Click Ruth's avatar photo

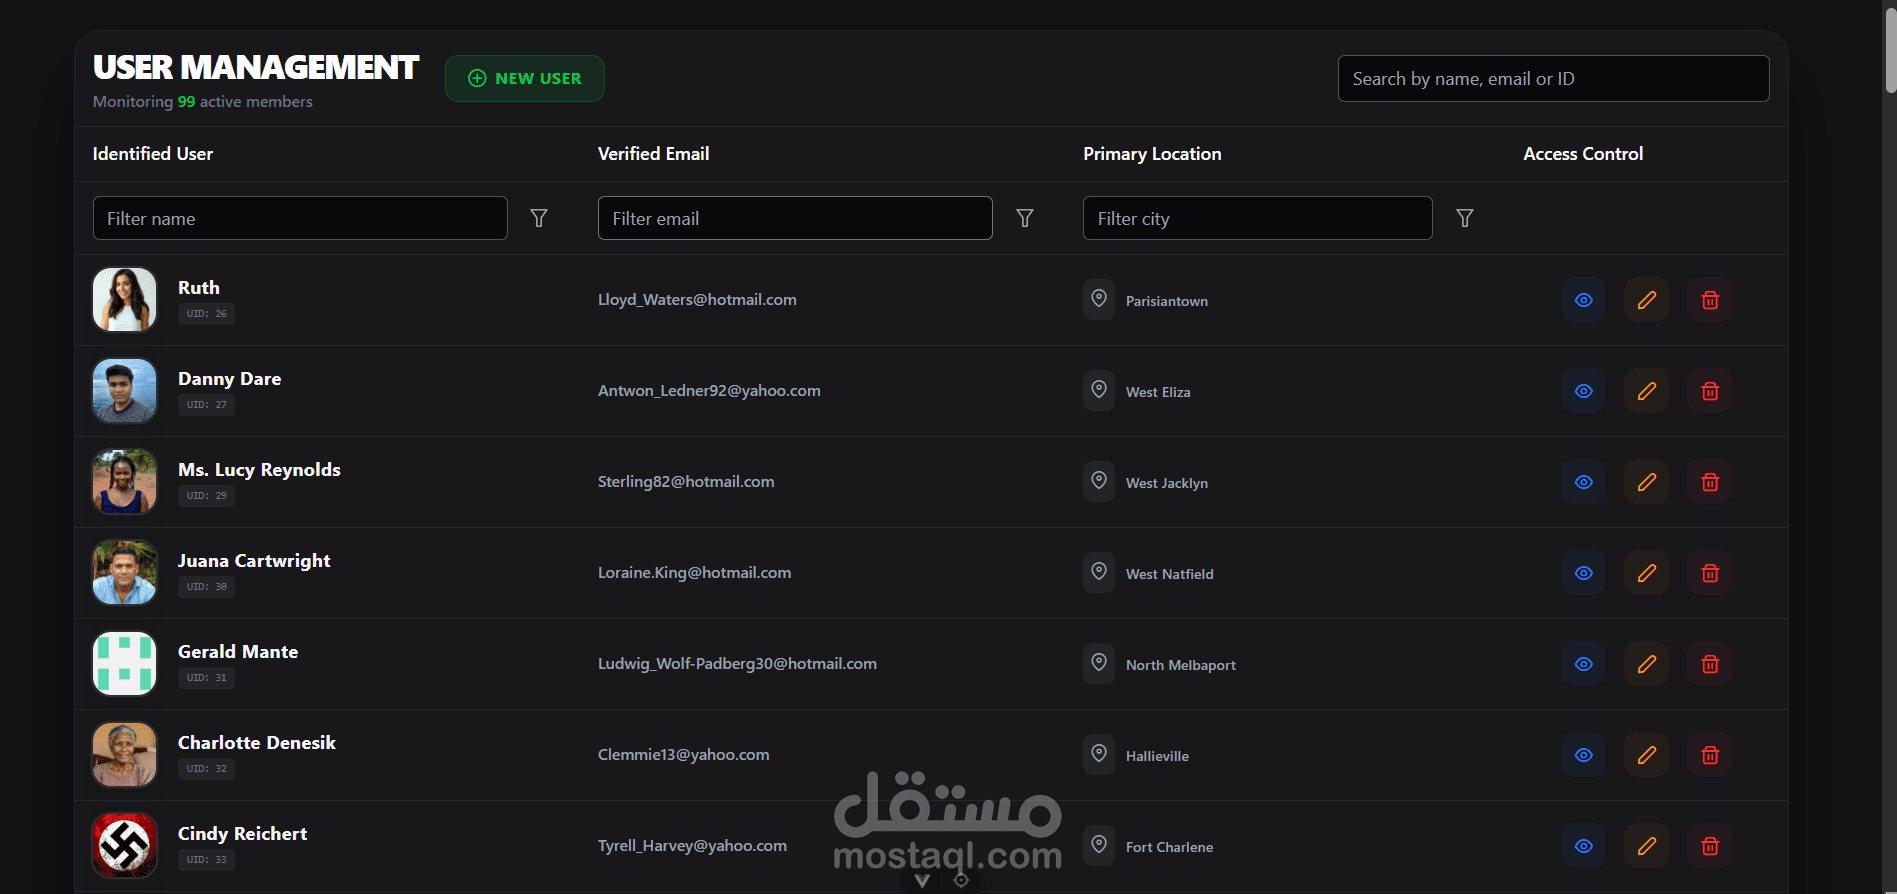tap(125, 299)
